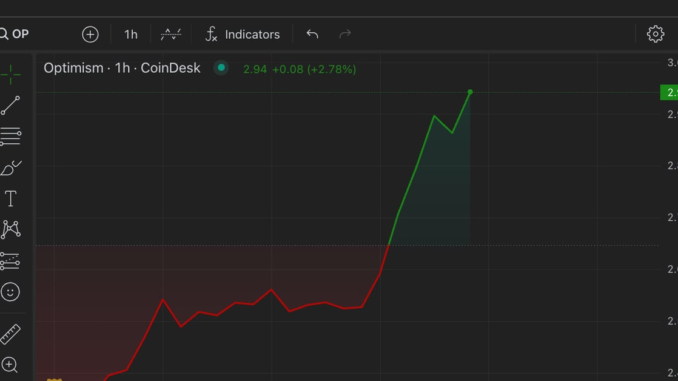Open the chart style selector
Image resolution: width=678 pixels, height=381 pixels.
click(x=171, y=34)
